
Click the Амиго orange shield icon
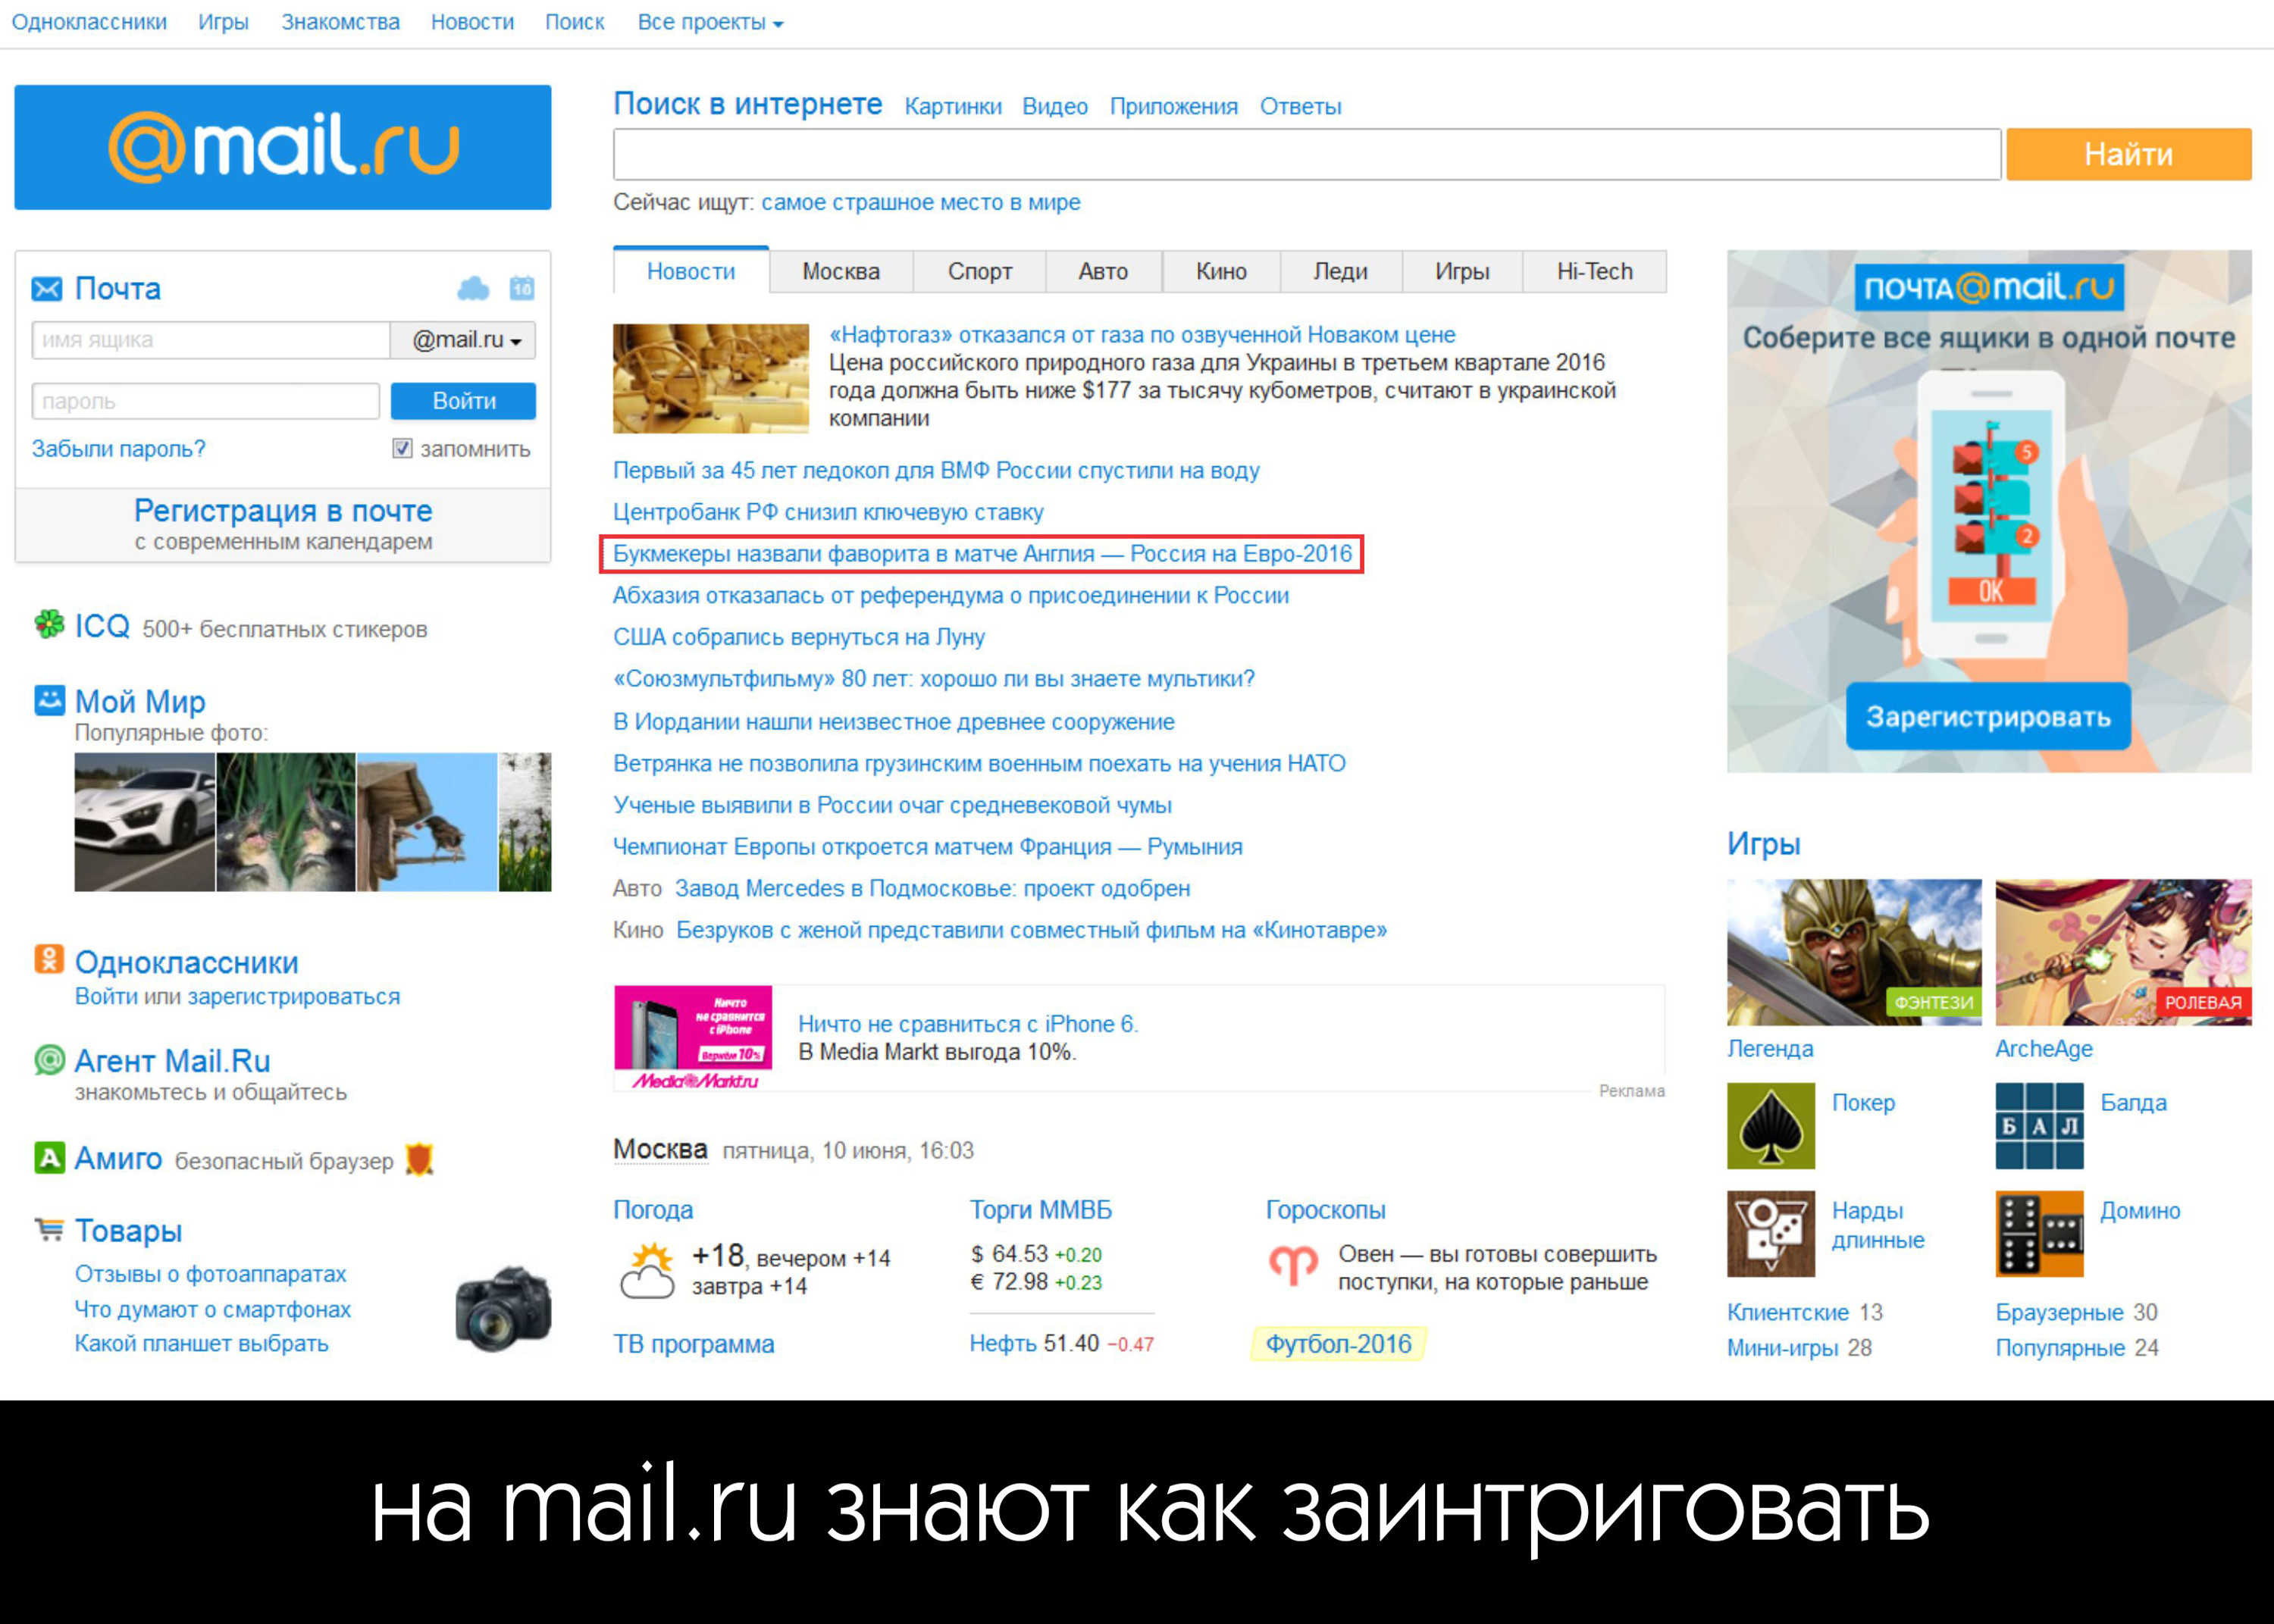click(x=419, y=1159)
